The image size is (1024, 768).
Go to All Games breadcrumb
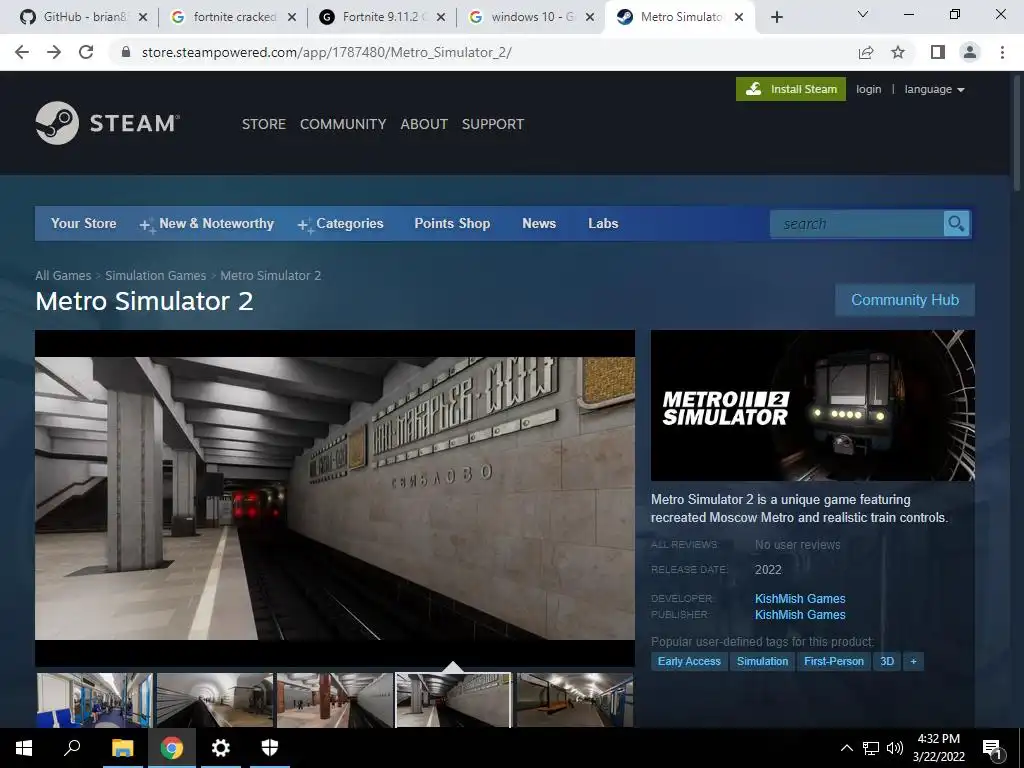pyautogui.click(x=63, y=276)
